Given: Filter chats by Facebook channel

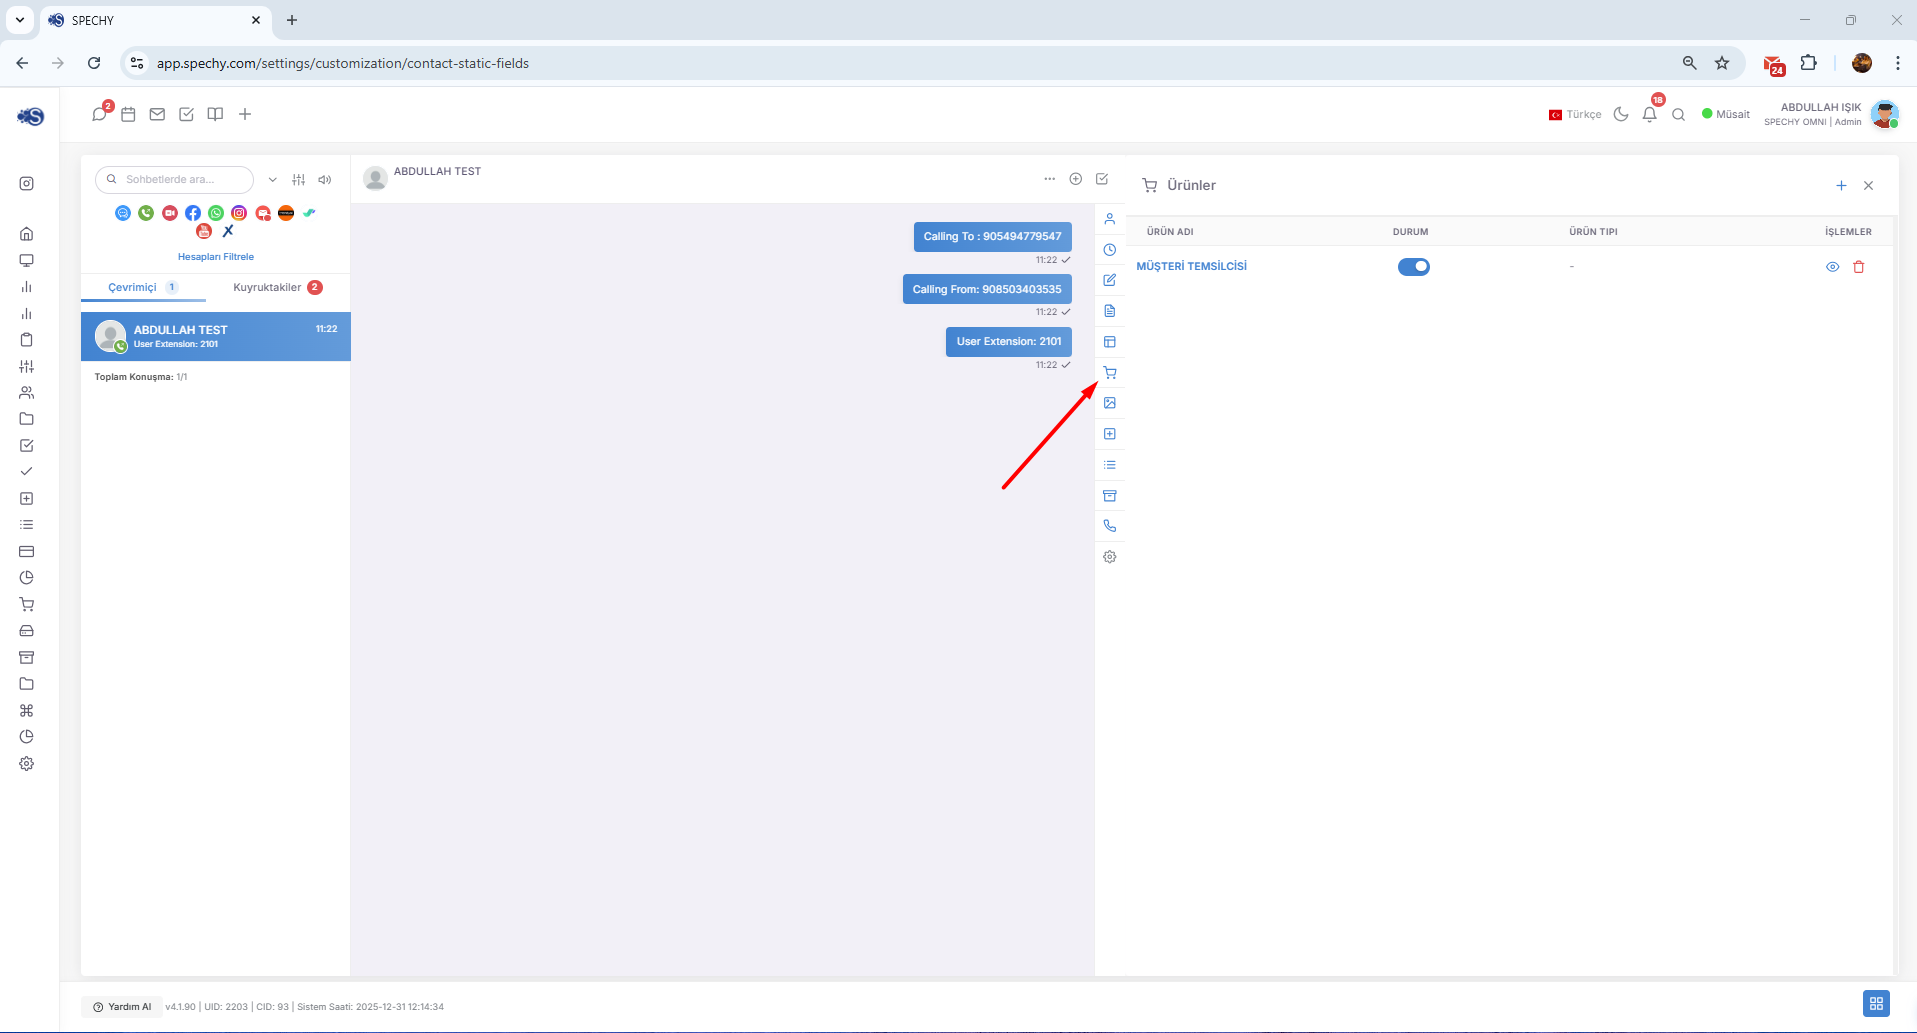Looking at the screenshot, I should (x=193, y=213).
